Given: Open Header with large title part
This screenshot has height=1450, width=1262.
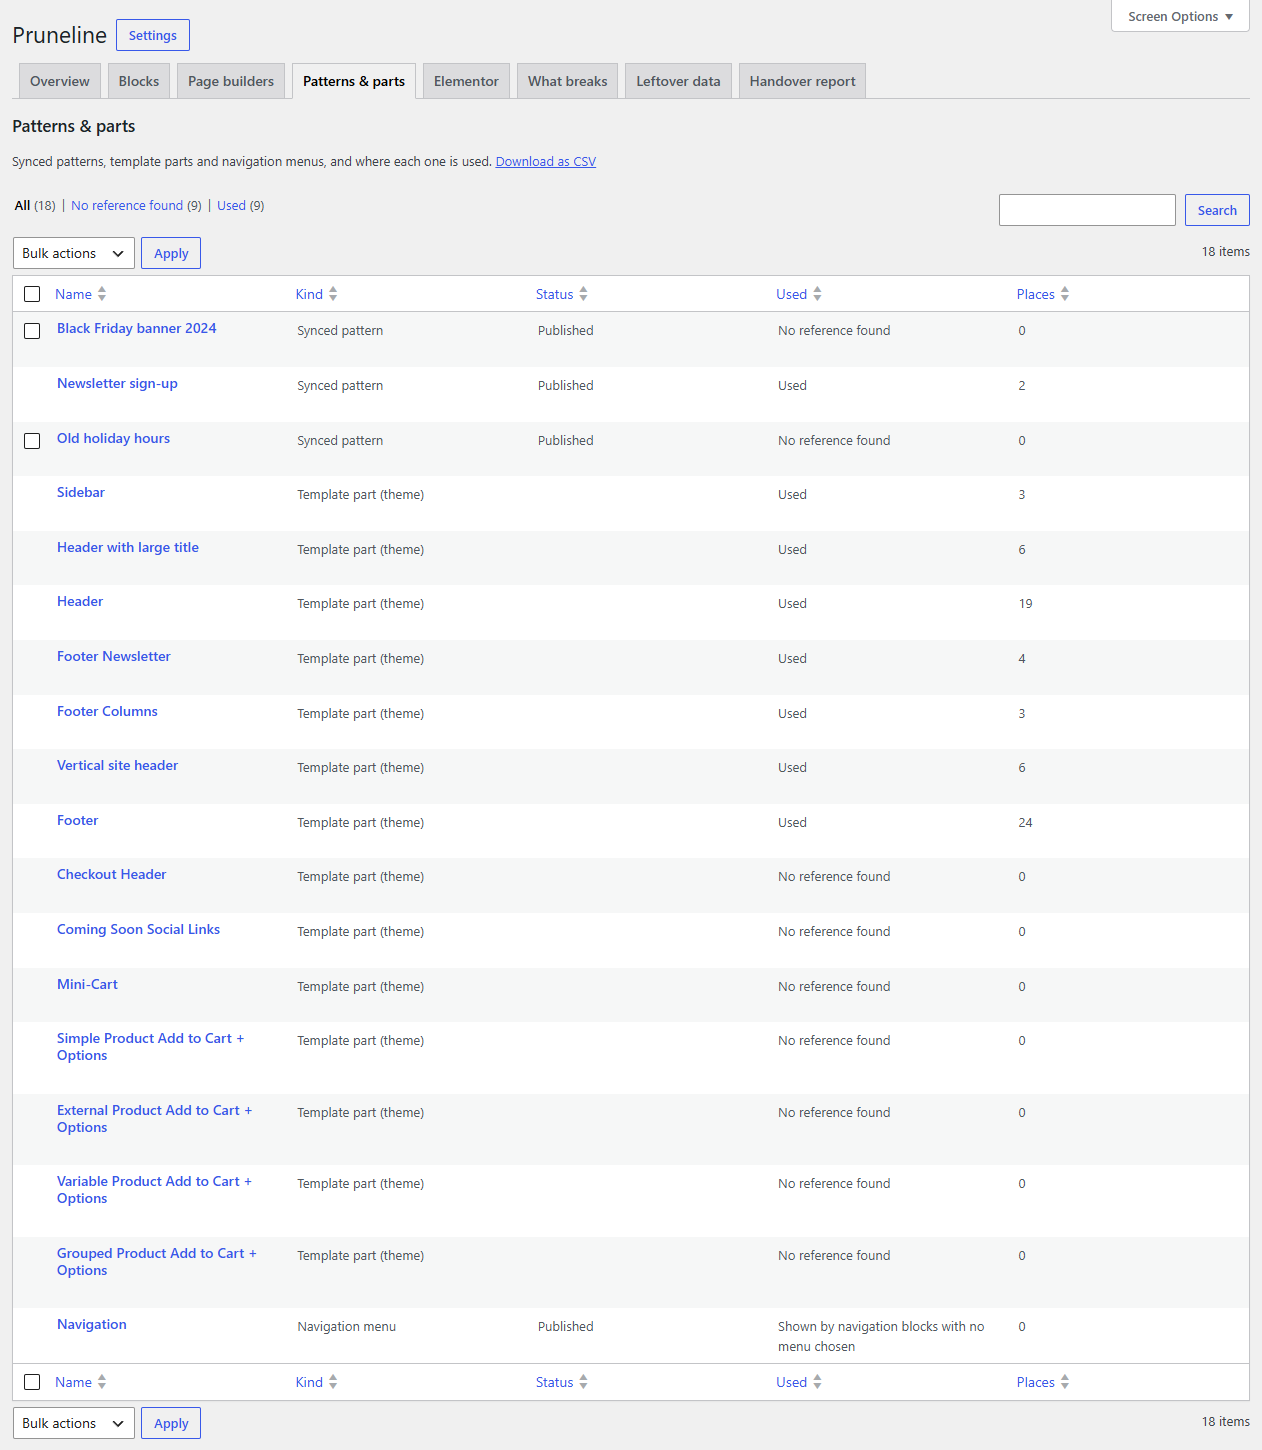Looking at the screenshot, I should click(x=128, y=547).
